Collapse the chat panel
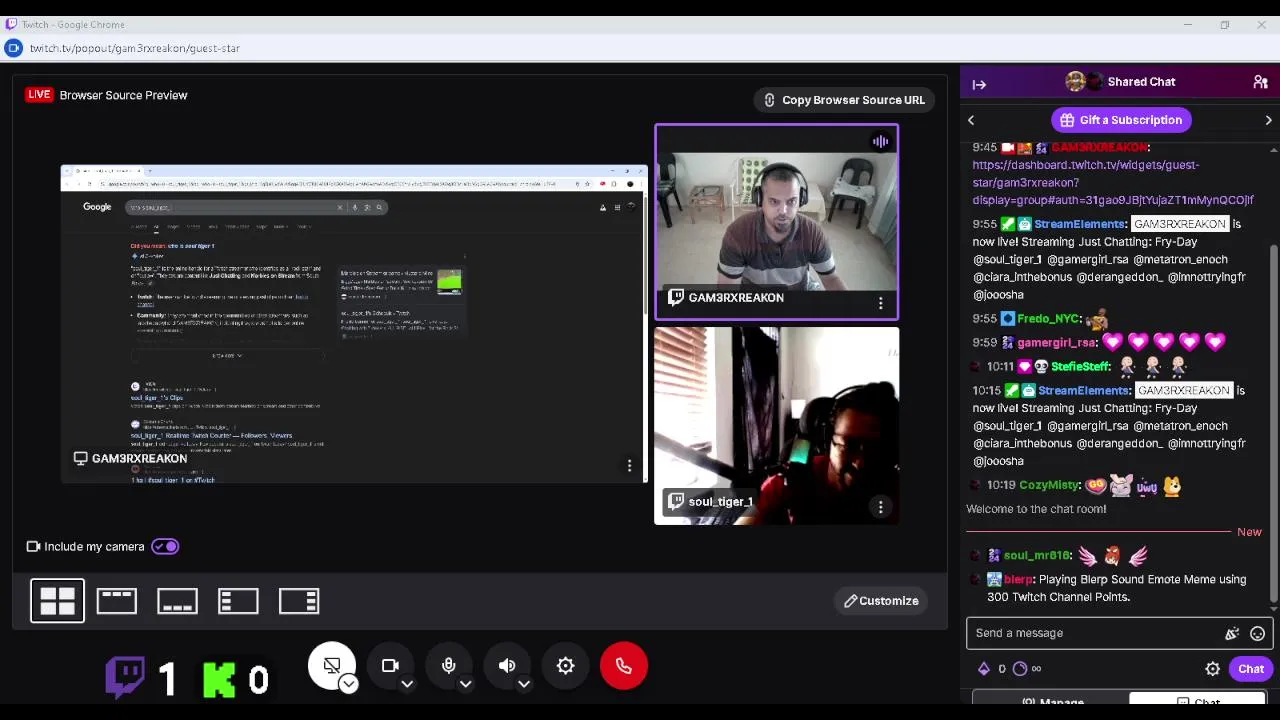Image resolution: width=1280 pixels, height=720 pixels. 979,85
